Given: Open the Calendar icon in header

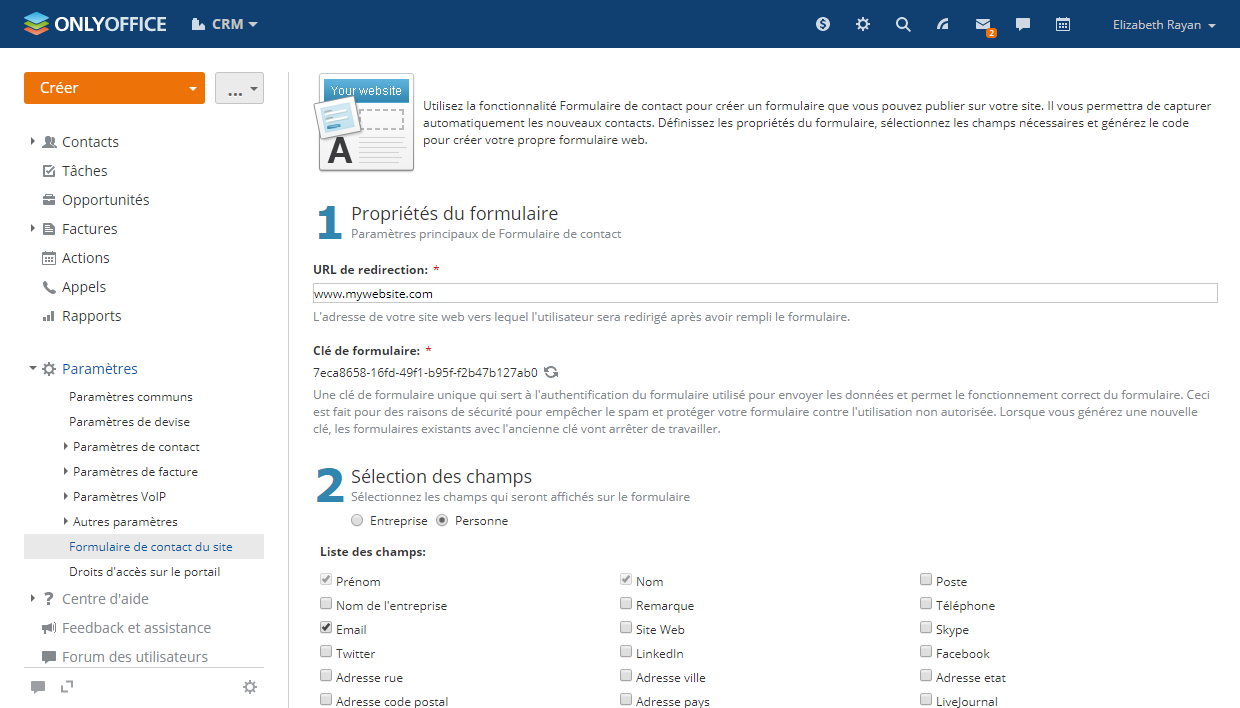Looking at the screenshot, I should [1063, 25].
